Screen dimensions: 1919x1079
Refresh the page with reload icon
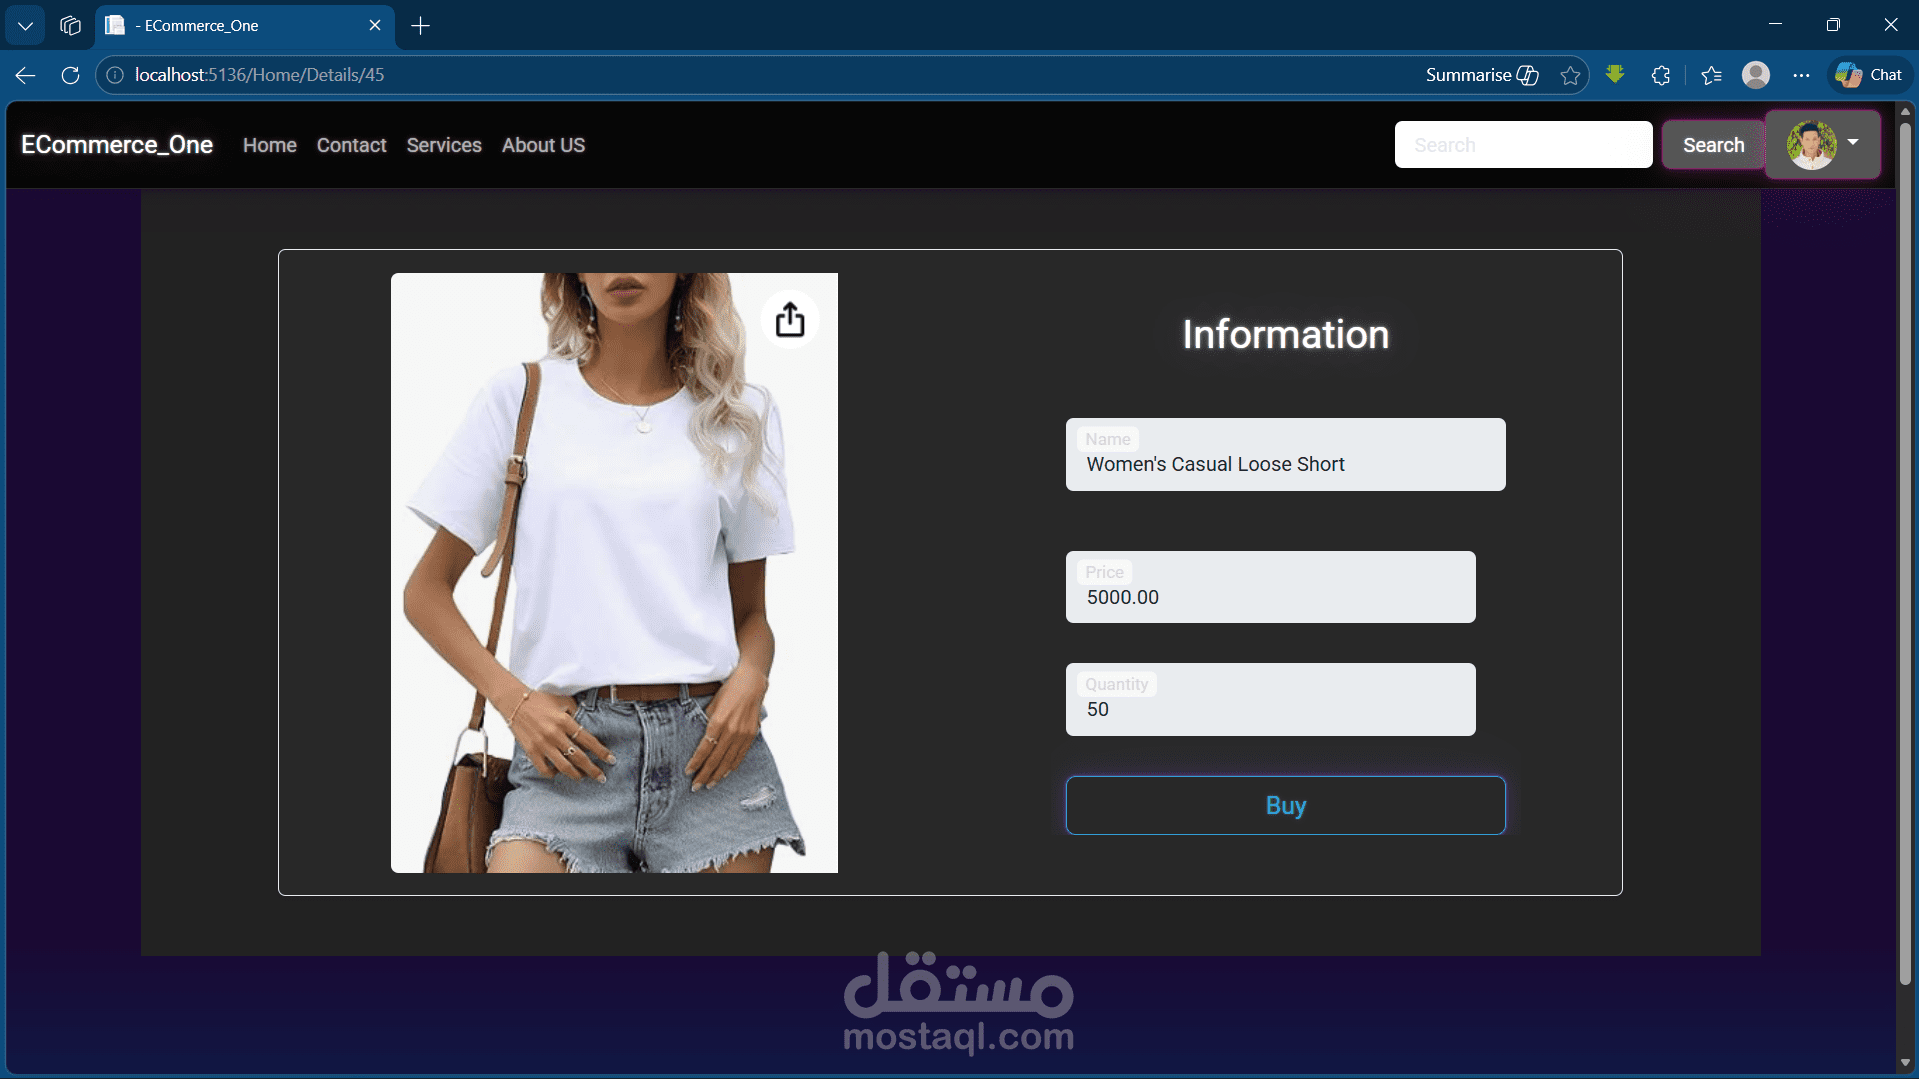pos(70,75)
